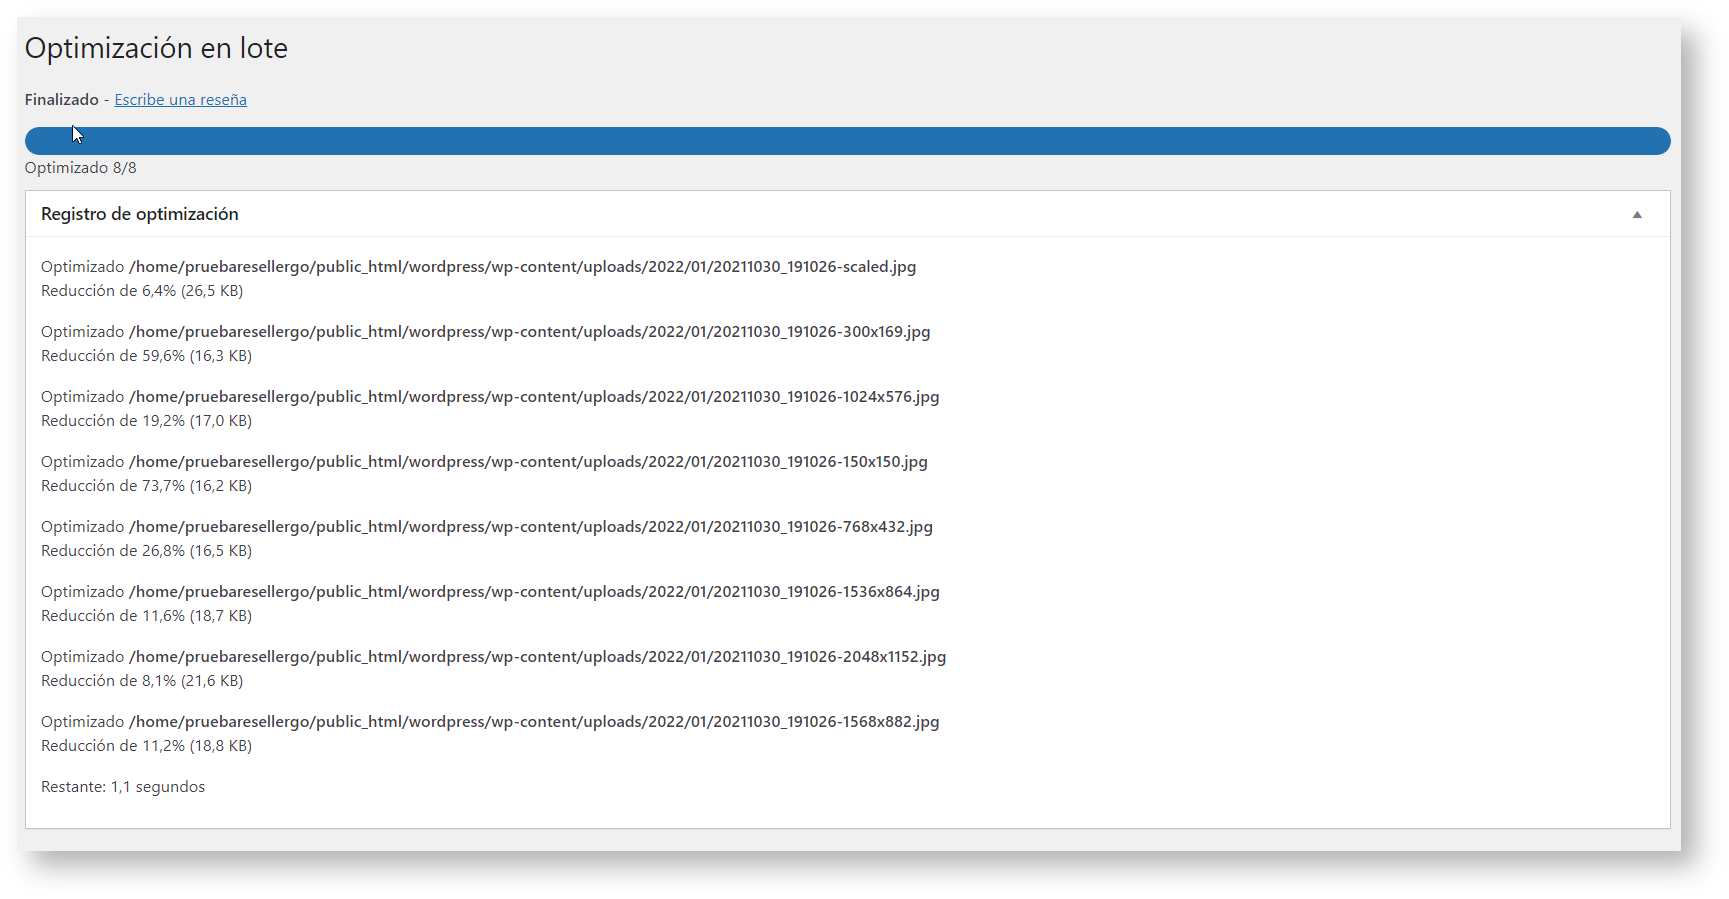Click the "Optimización en lote" page heading
1729x899 pixels.
pos(156,48)
